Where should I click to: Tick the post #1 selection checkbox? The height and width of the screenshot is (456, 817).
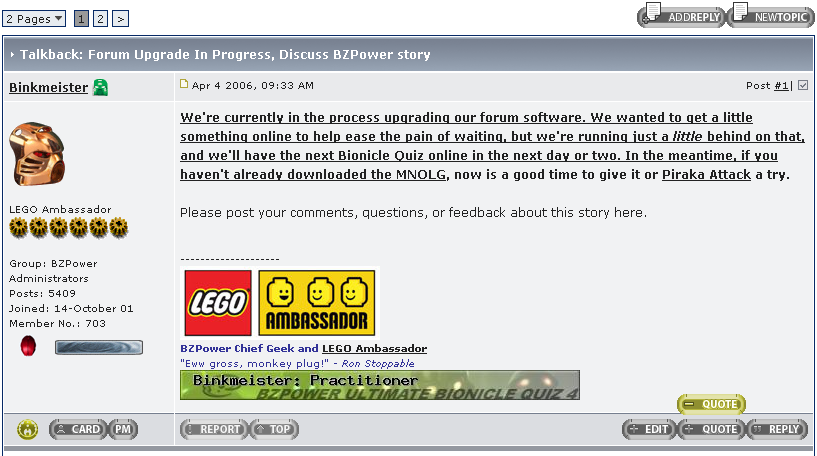coord(803,85)
